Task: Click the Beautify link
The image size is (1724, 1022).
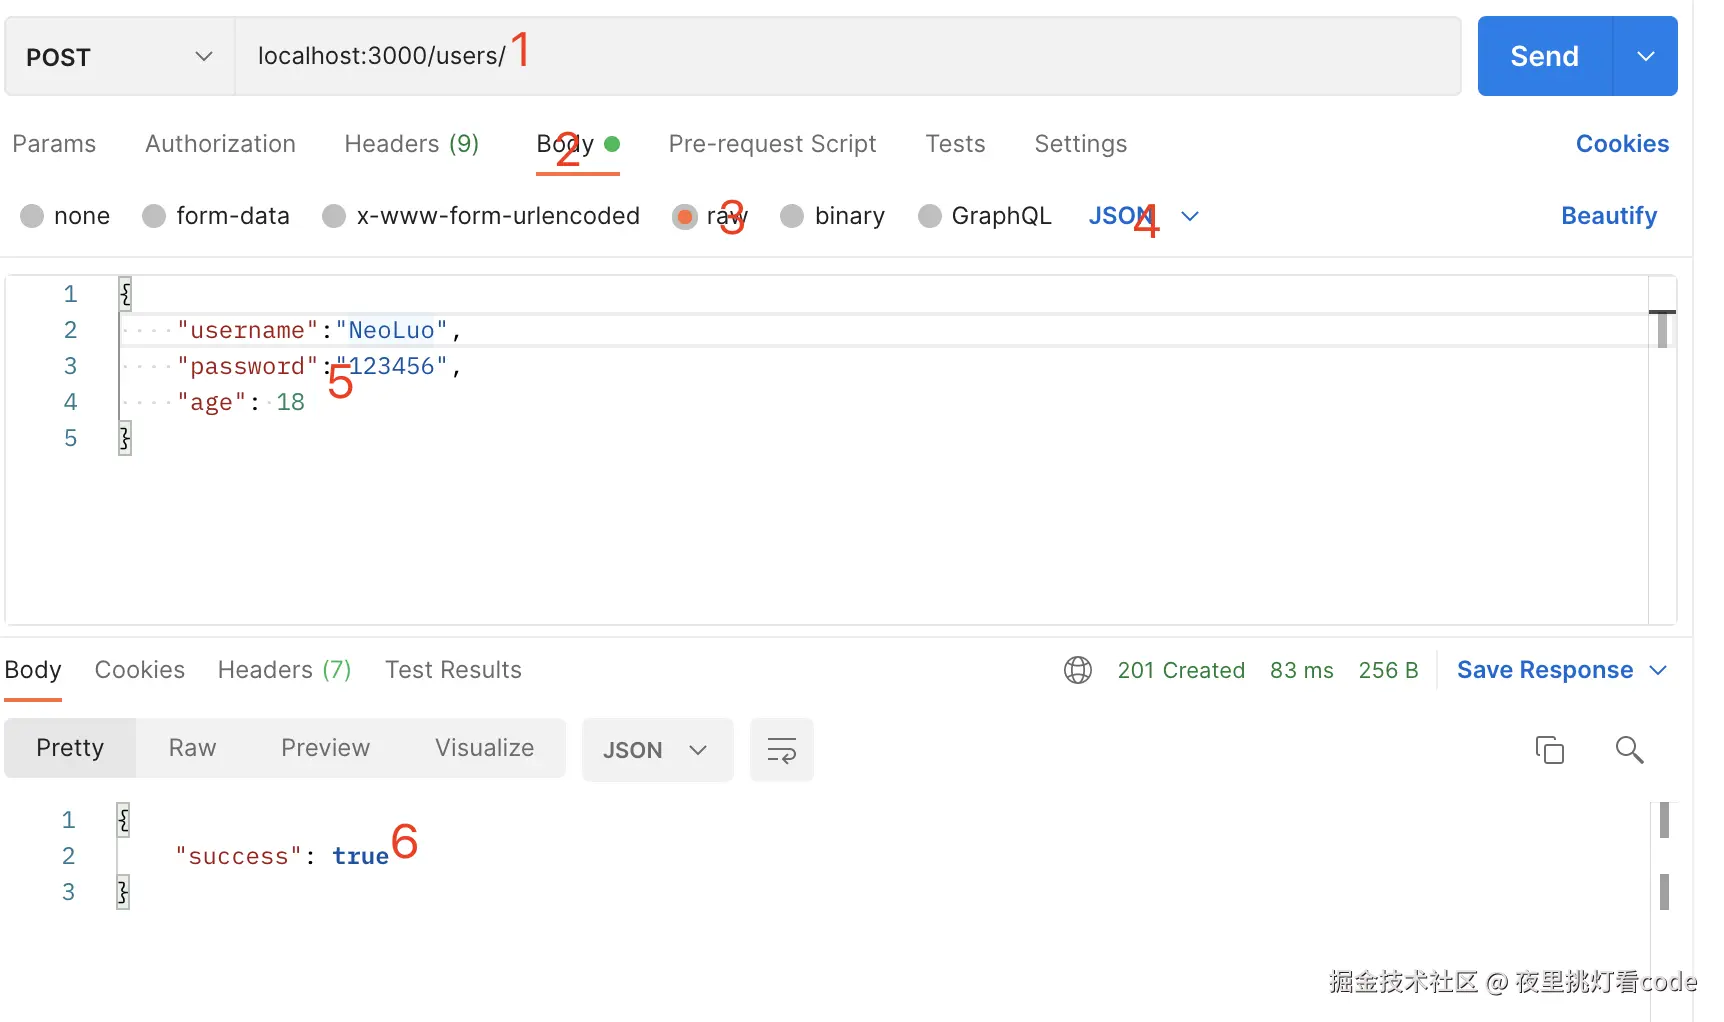Action: [1608, 216]
